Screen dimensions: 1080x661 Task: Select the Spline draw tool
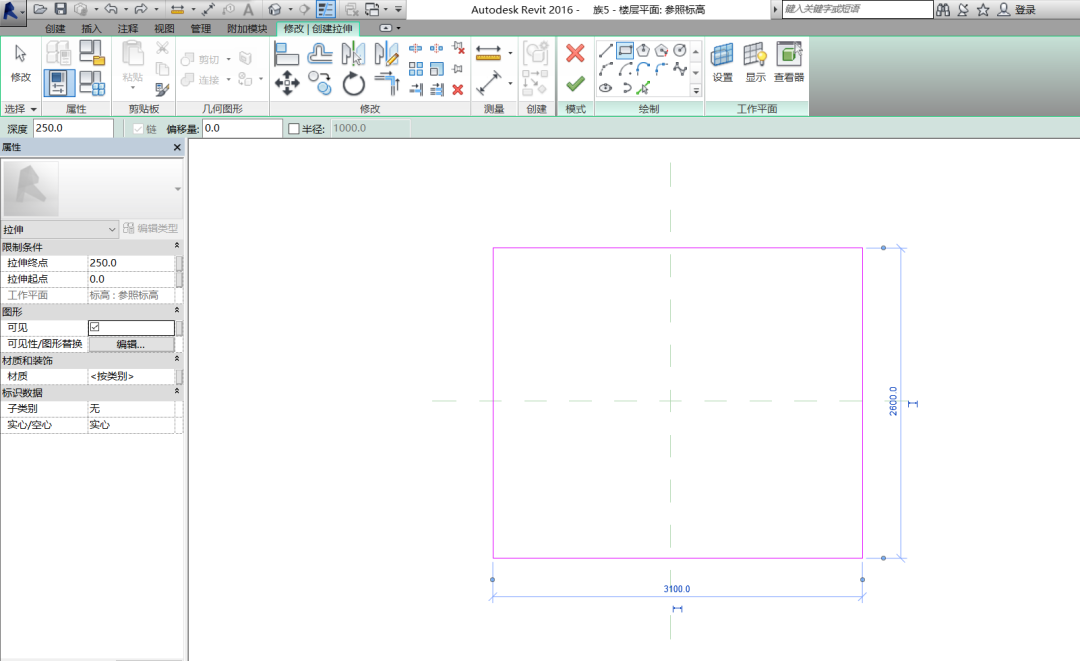tap(680, 69)
